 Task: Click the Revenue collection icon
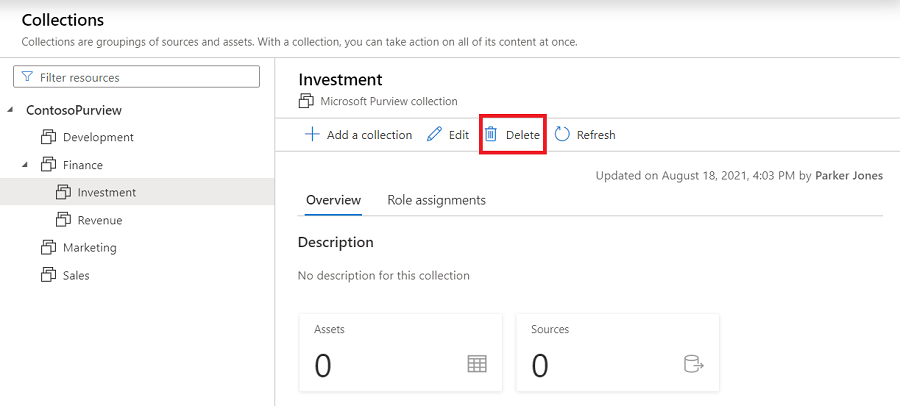62,220
